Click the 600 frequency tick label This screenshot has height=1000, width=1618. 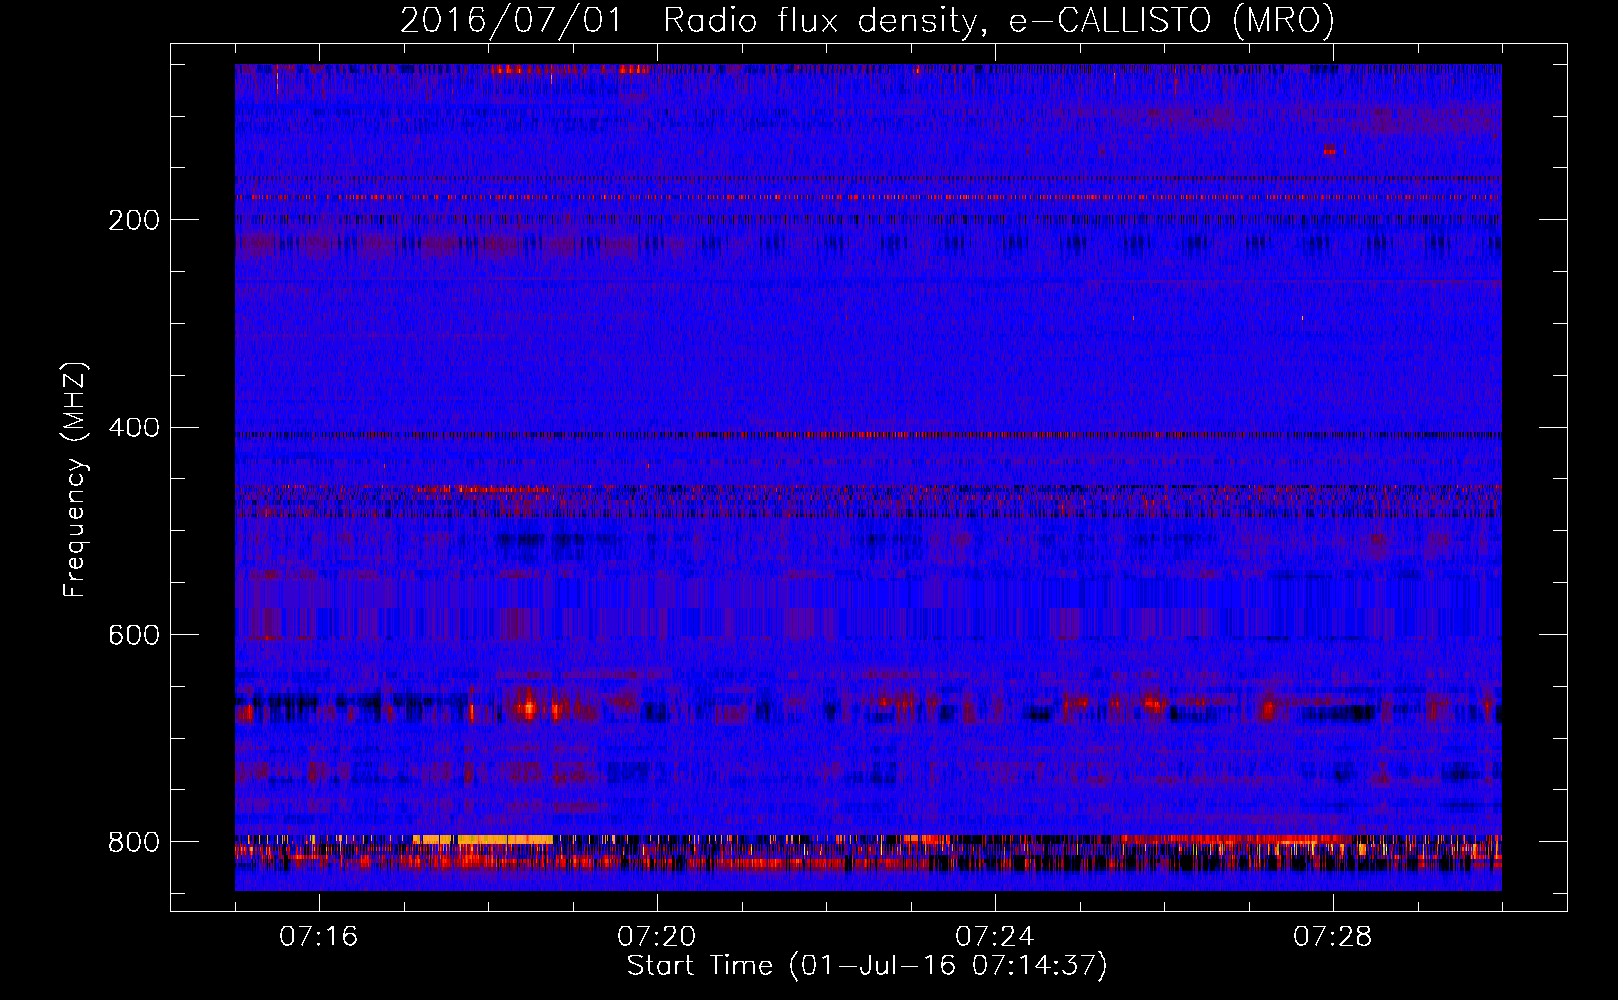coord(134,636)
